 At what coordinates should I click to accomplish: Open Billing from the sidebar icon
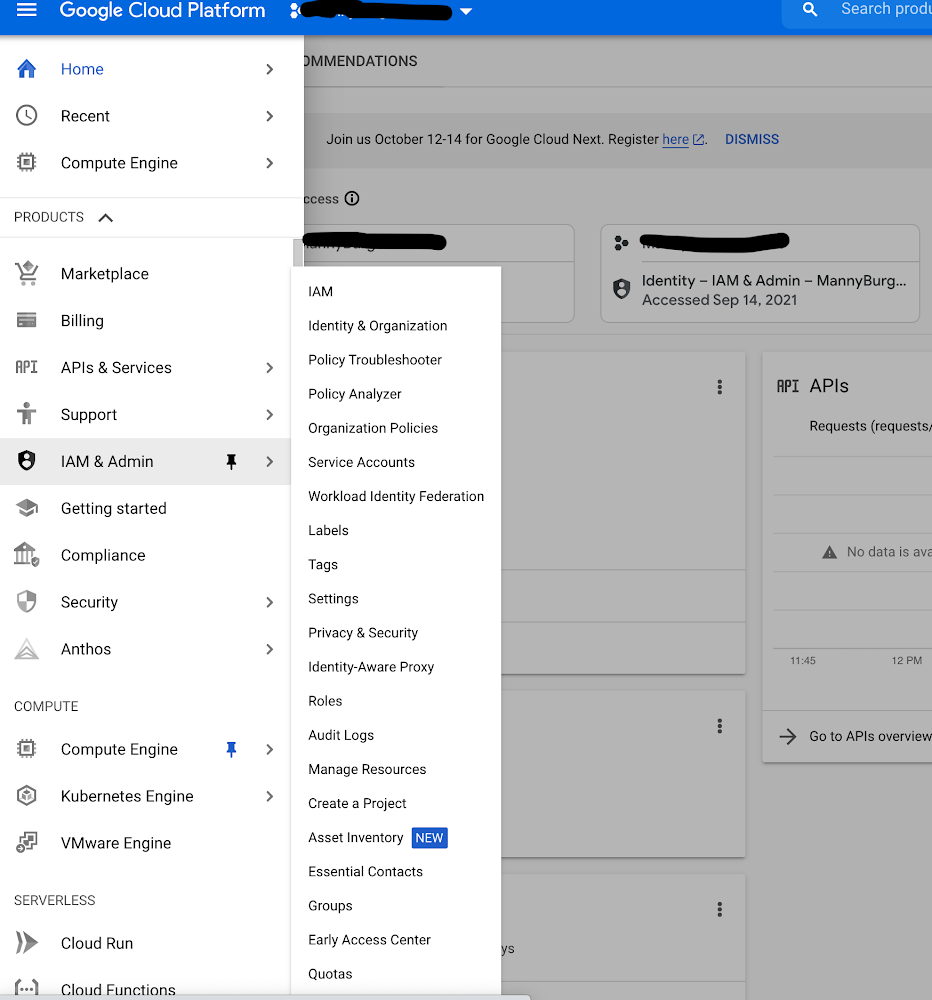pos(26,320)
